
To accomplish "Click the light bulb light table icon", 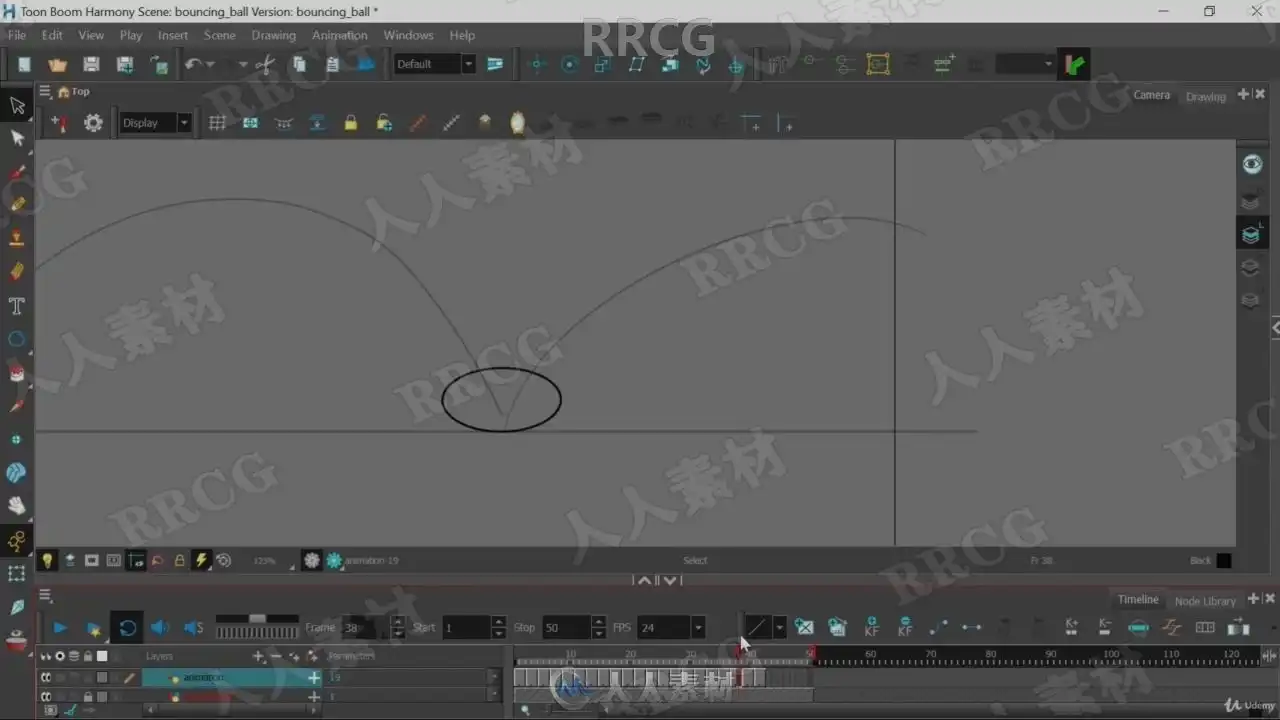I will pyautogui.click(x=47, y=561).
